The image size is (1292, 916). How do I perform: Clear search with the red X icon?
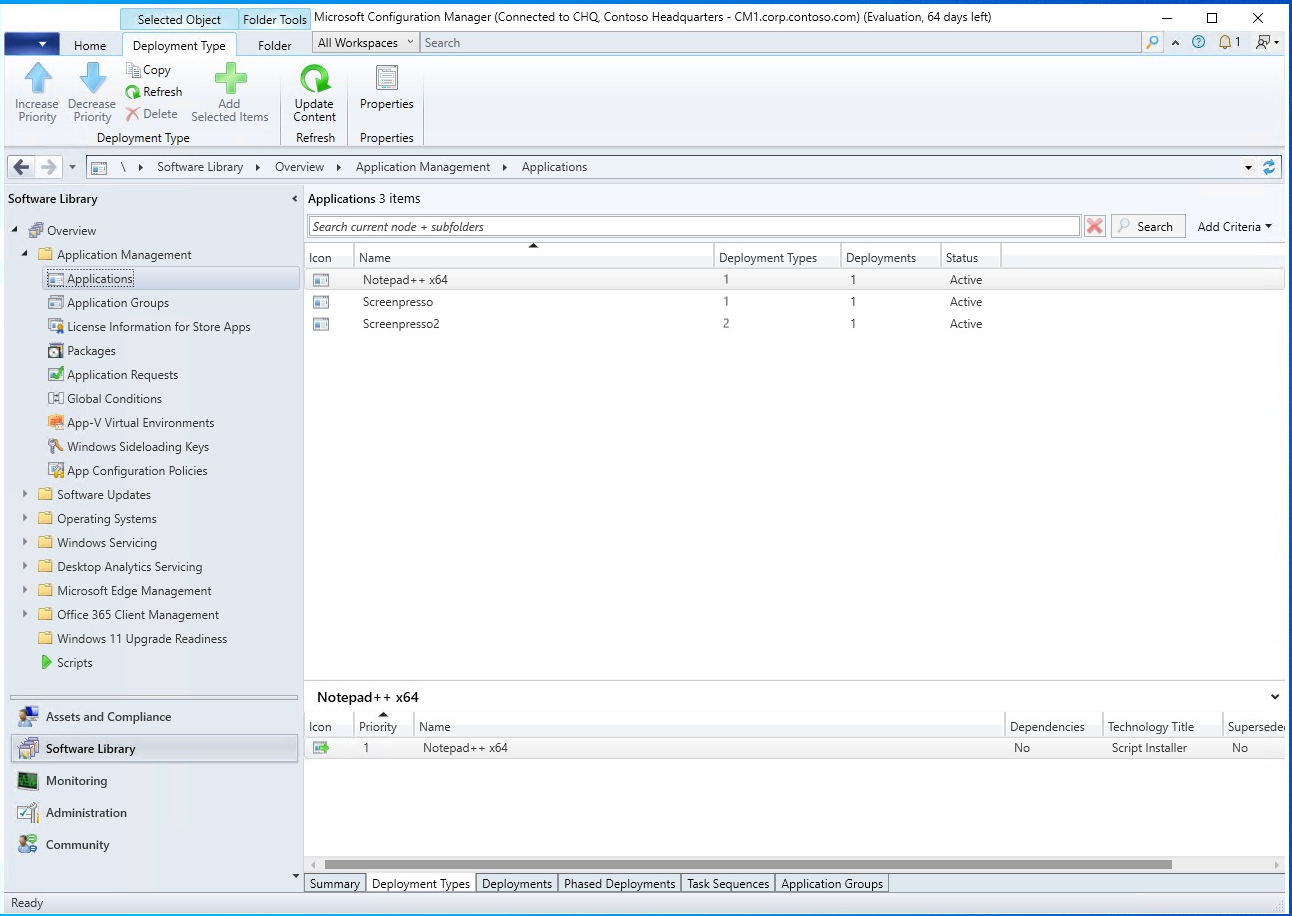pos(1095,227)
